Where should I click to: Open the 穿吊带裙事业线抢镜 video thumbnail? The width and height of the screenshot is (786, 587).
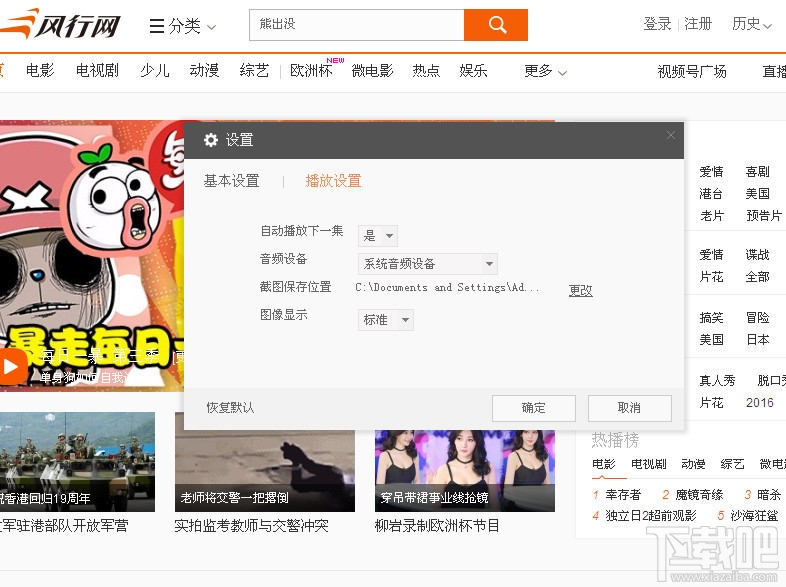pos(465,470)
